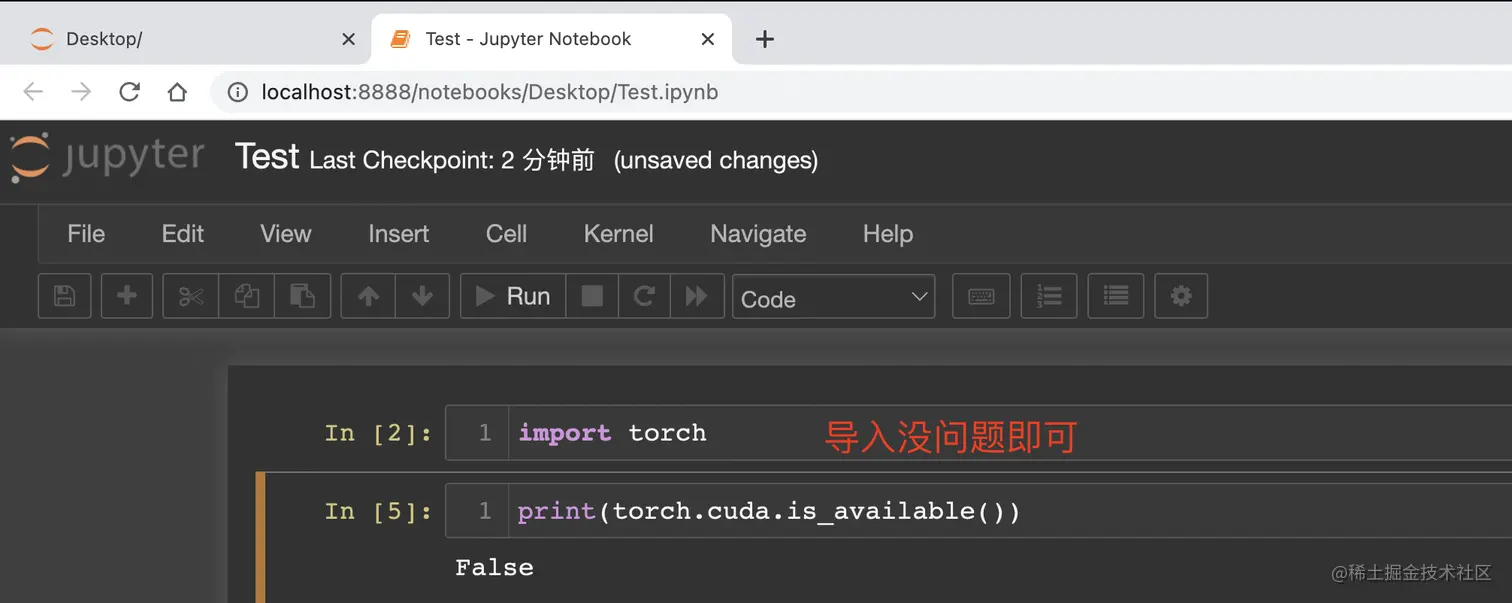Open the Cell menu
1512x603 pixels.
tap(506, 234)
